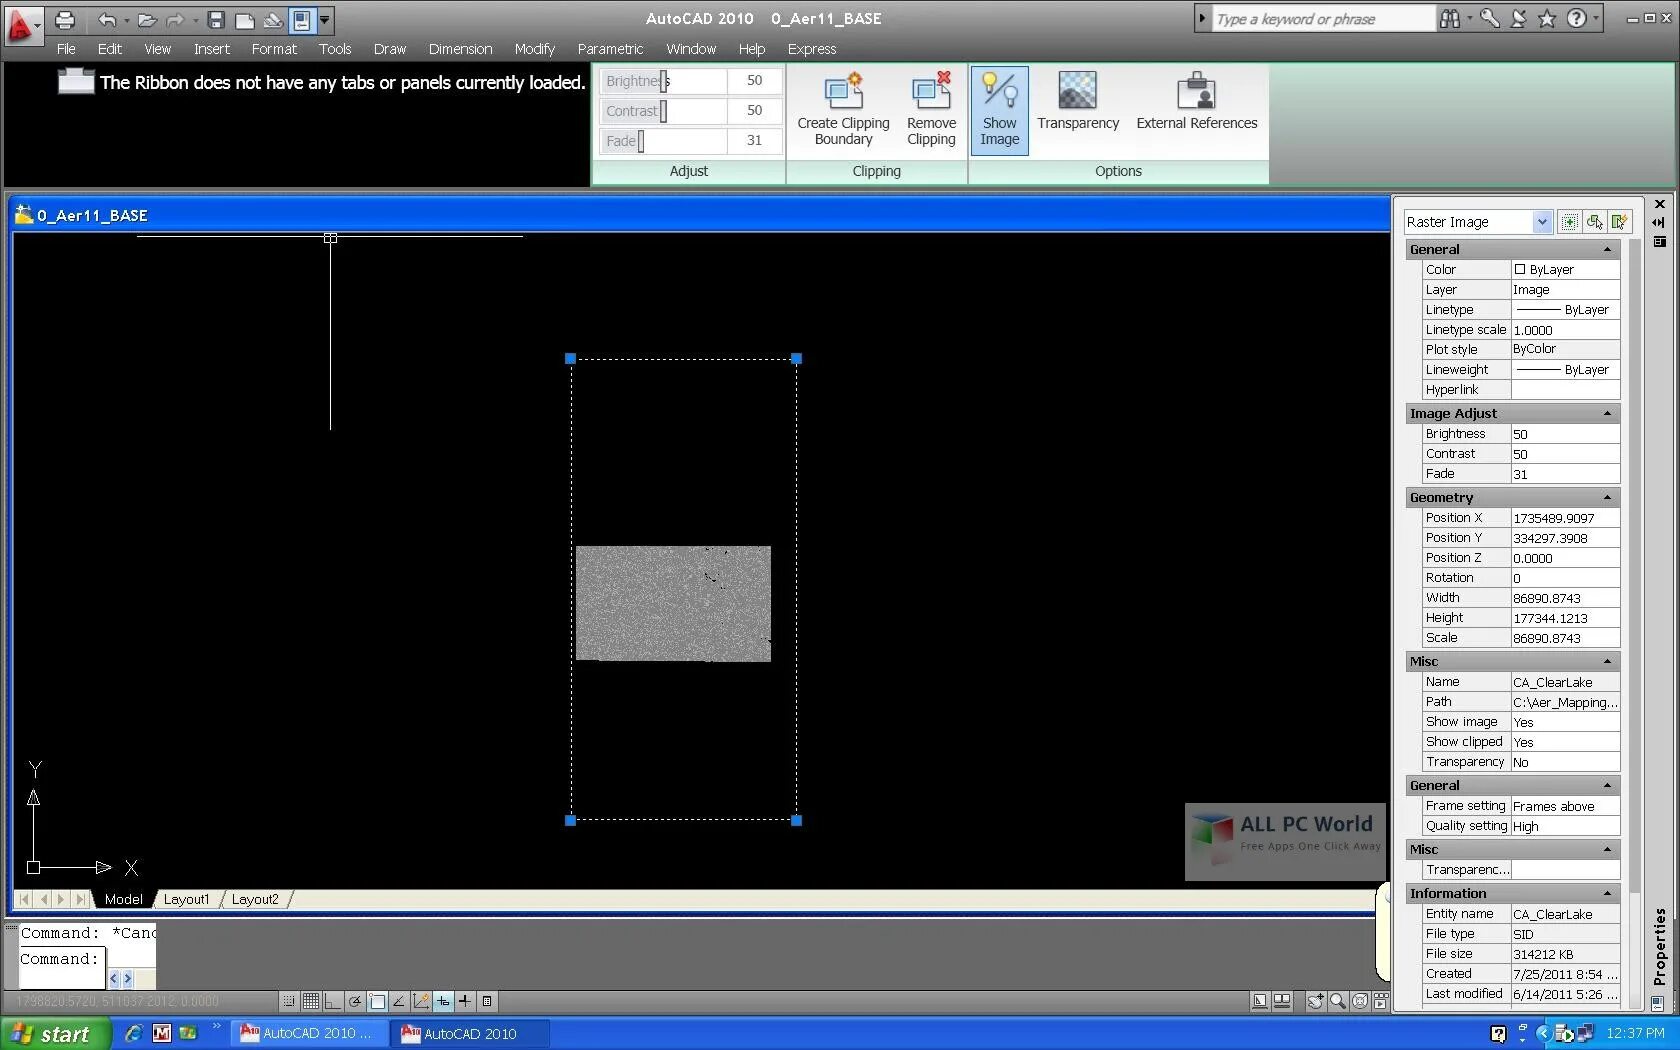Click the satellite Communication Center icon
Viewport: 1680px width, 1050px height.
(1518, 19)
